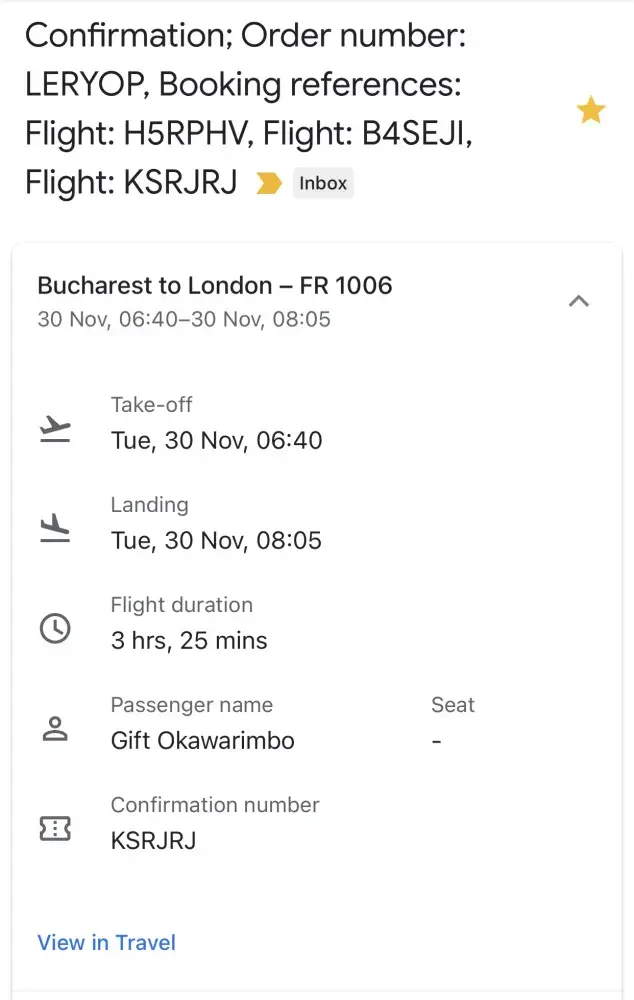The height and width of the screenshot is (1000, 634).
Task: Click the confirmation number KSRJRJ value
Action: (153, 840)
